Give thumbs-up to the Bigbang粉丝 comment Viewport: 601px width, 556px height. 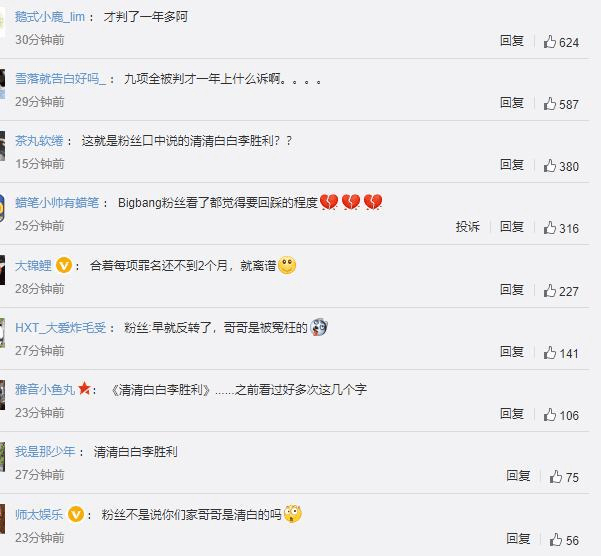[561, 228]
